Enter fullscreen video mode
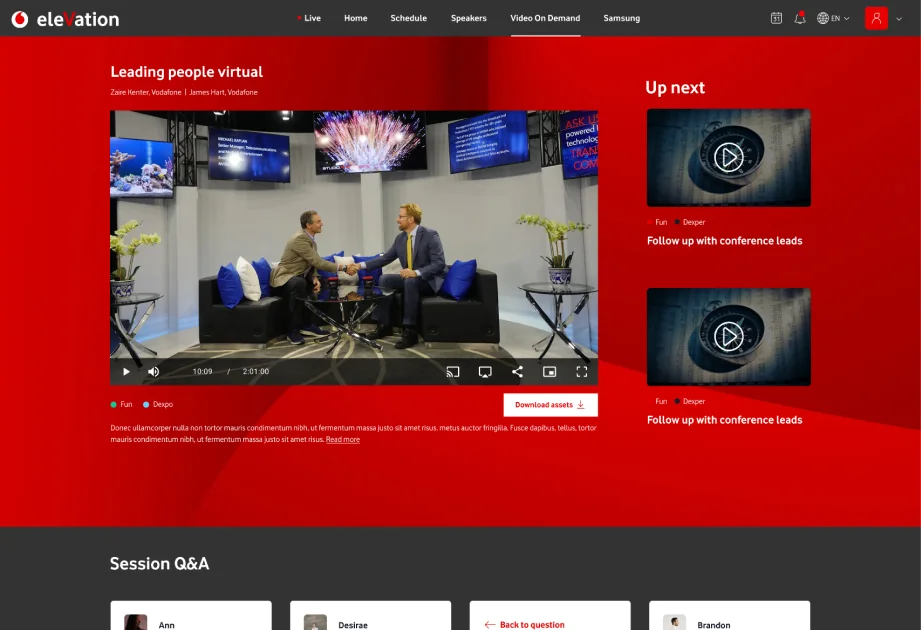The width and height of the screenshot is (921, 630). coord(581,372)
